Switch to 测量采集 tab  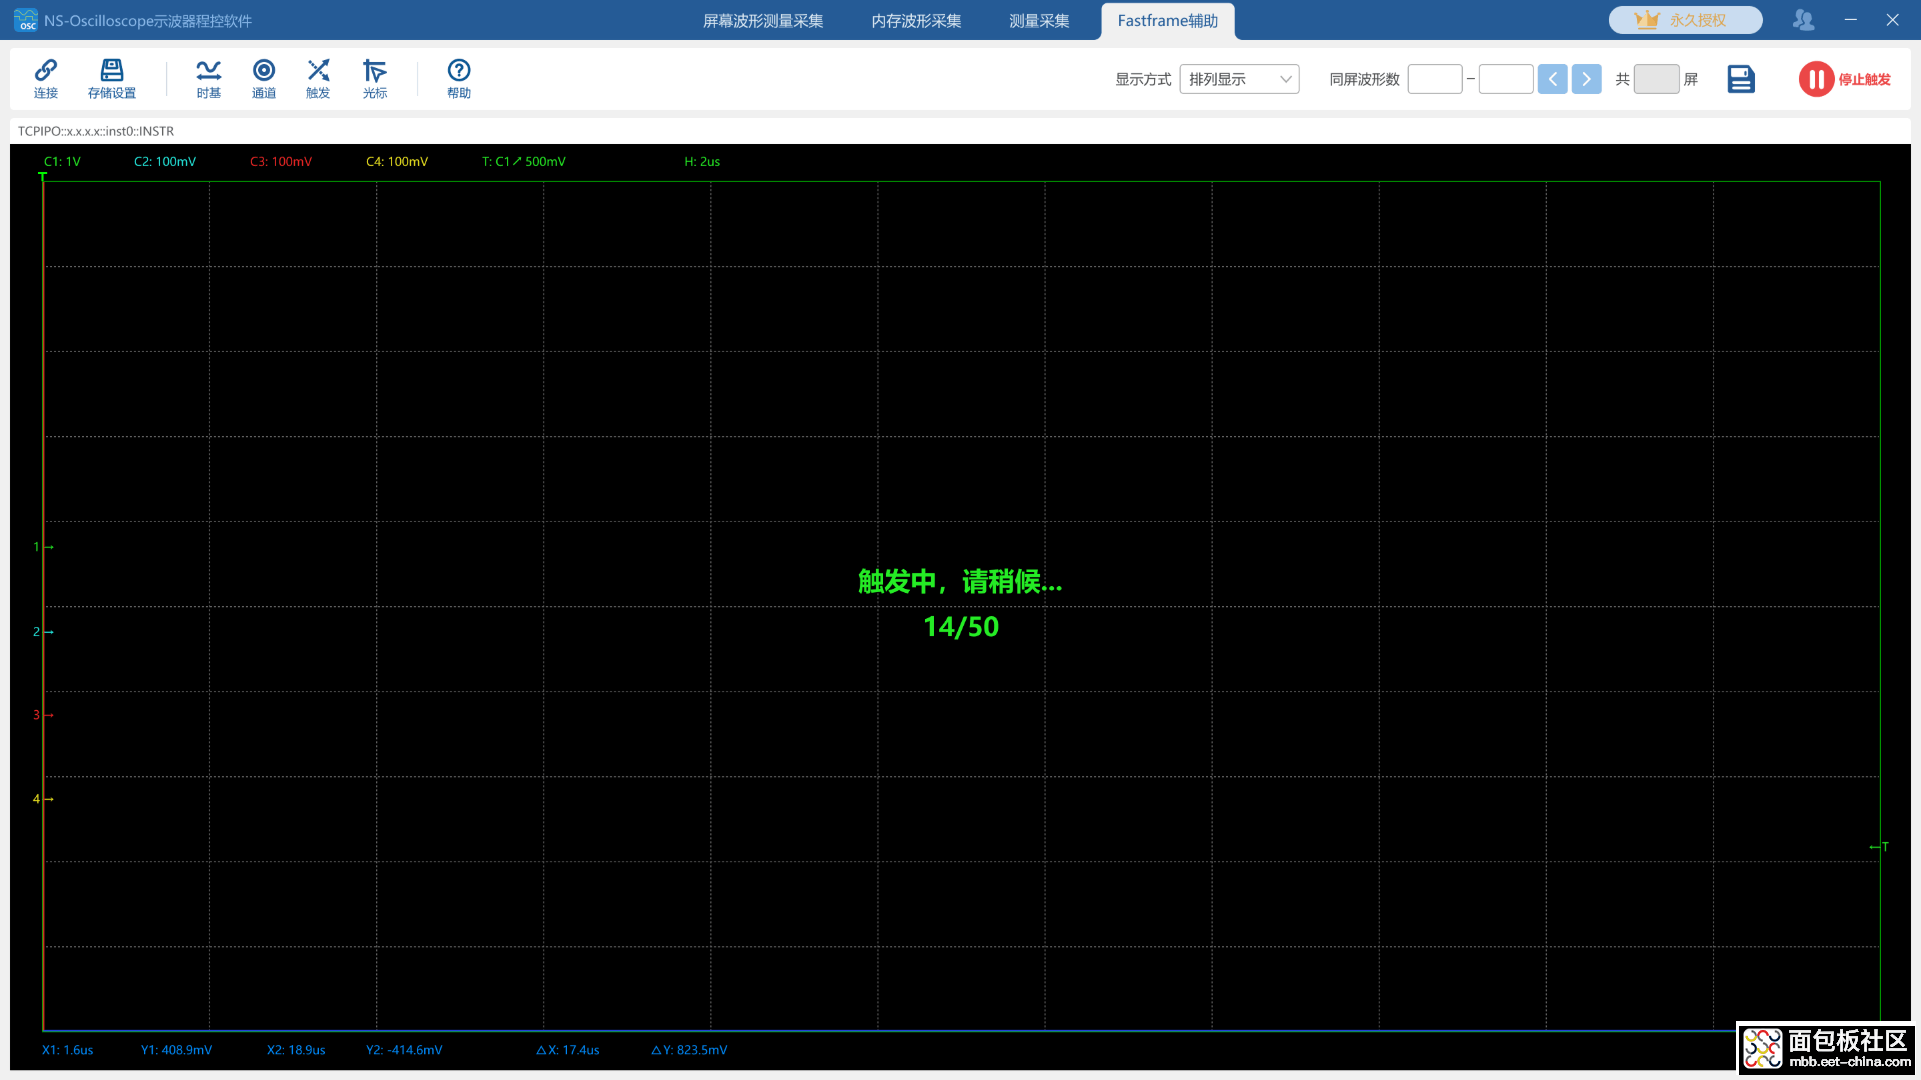point(1039,21)
